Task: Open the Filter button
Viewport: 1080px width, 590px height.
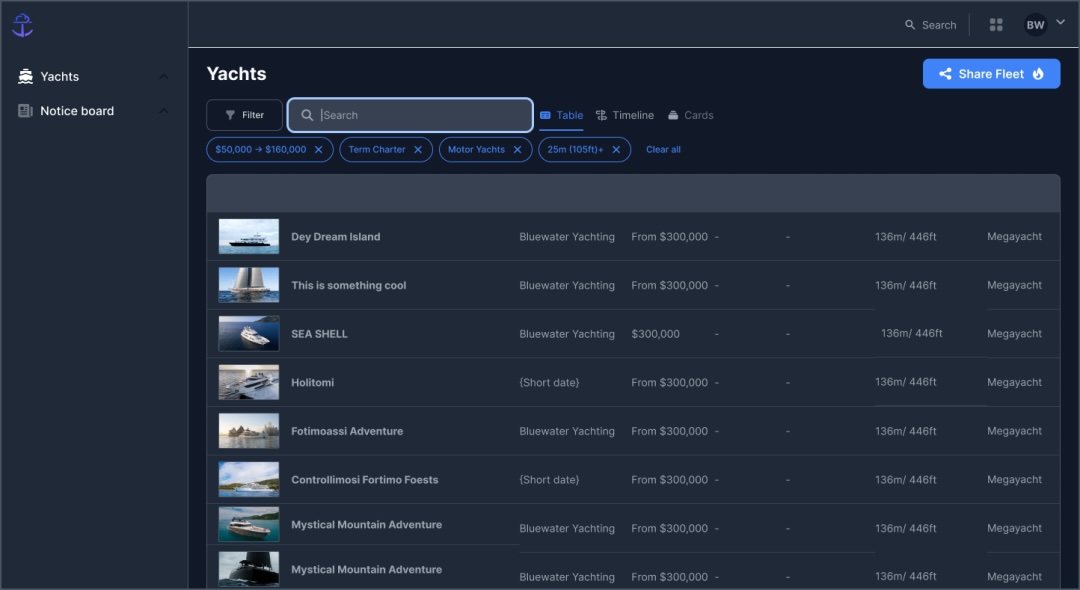Action: (244, 115)
